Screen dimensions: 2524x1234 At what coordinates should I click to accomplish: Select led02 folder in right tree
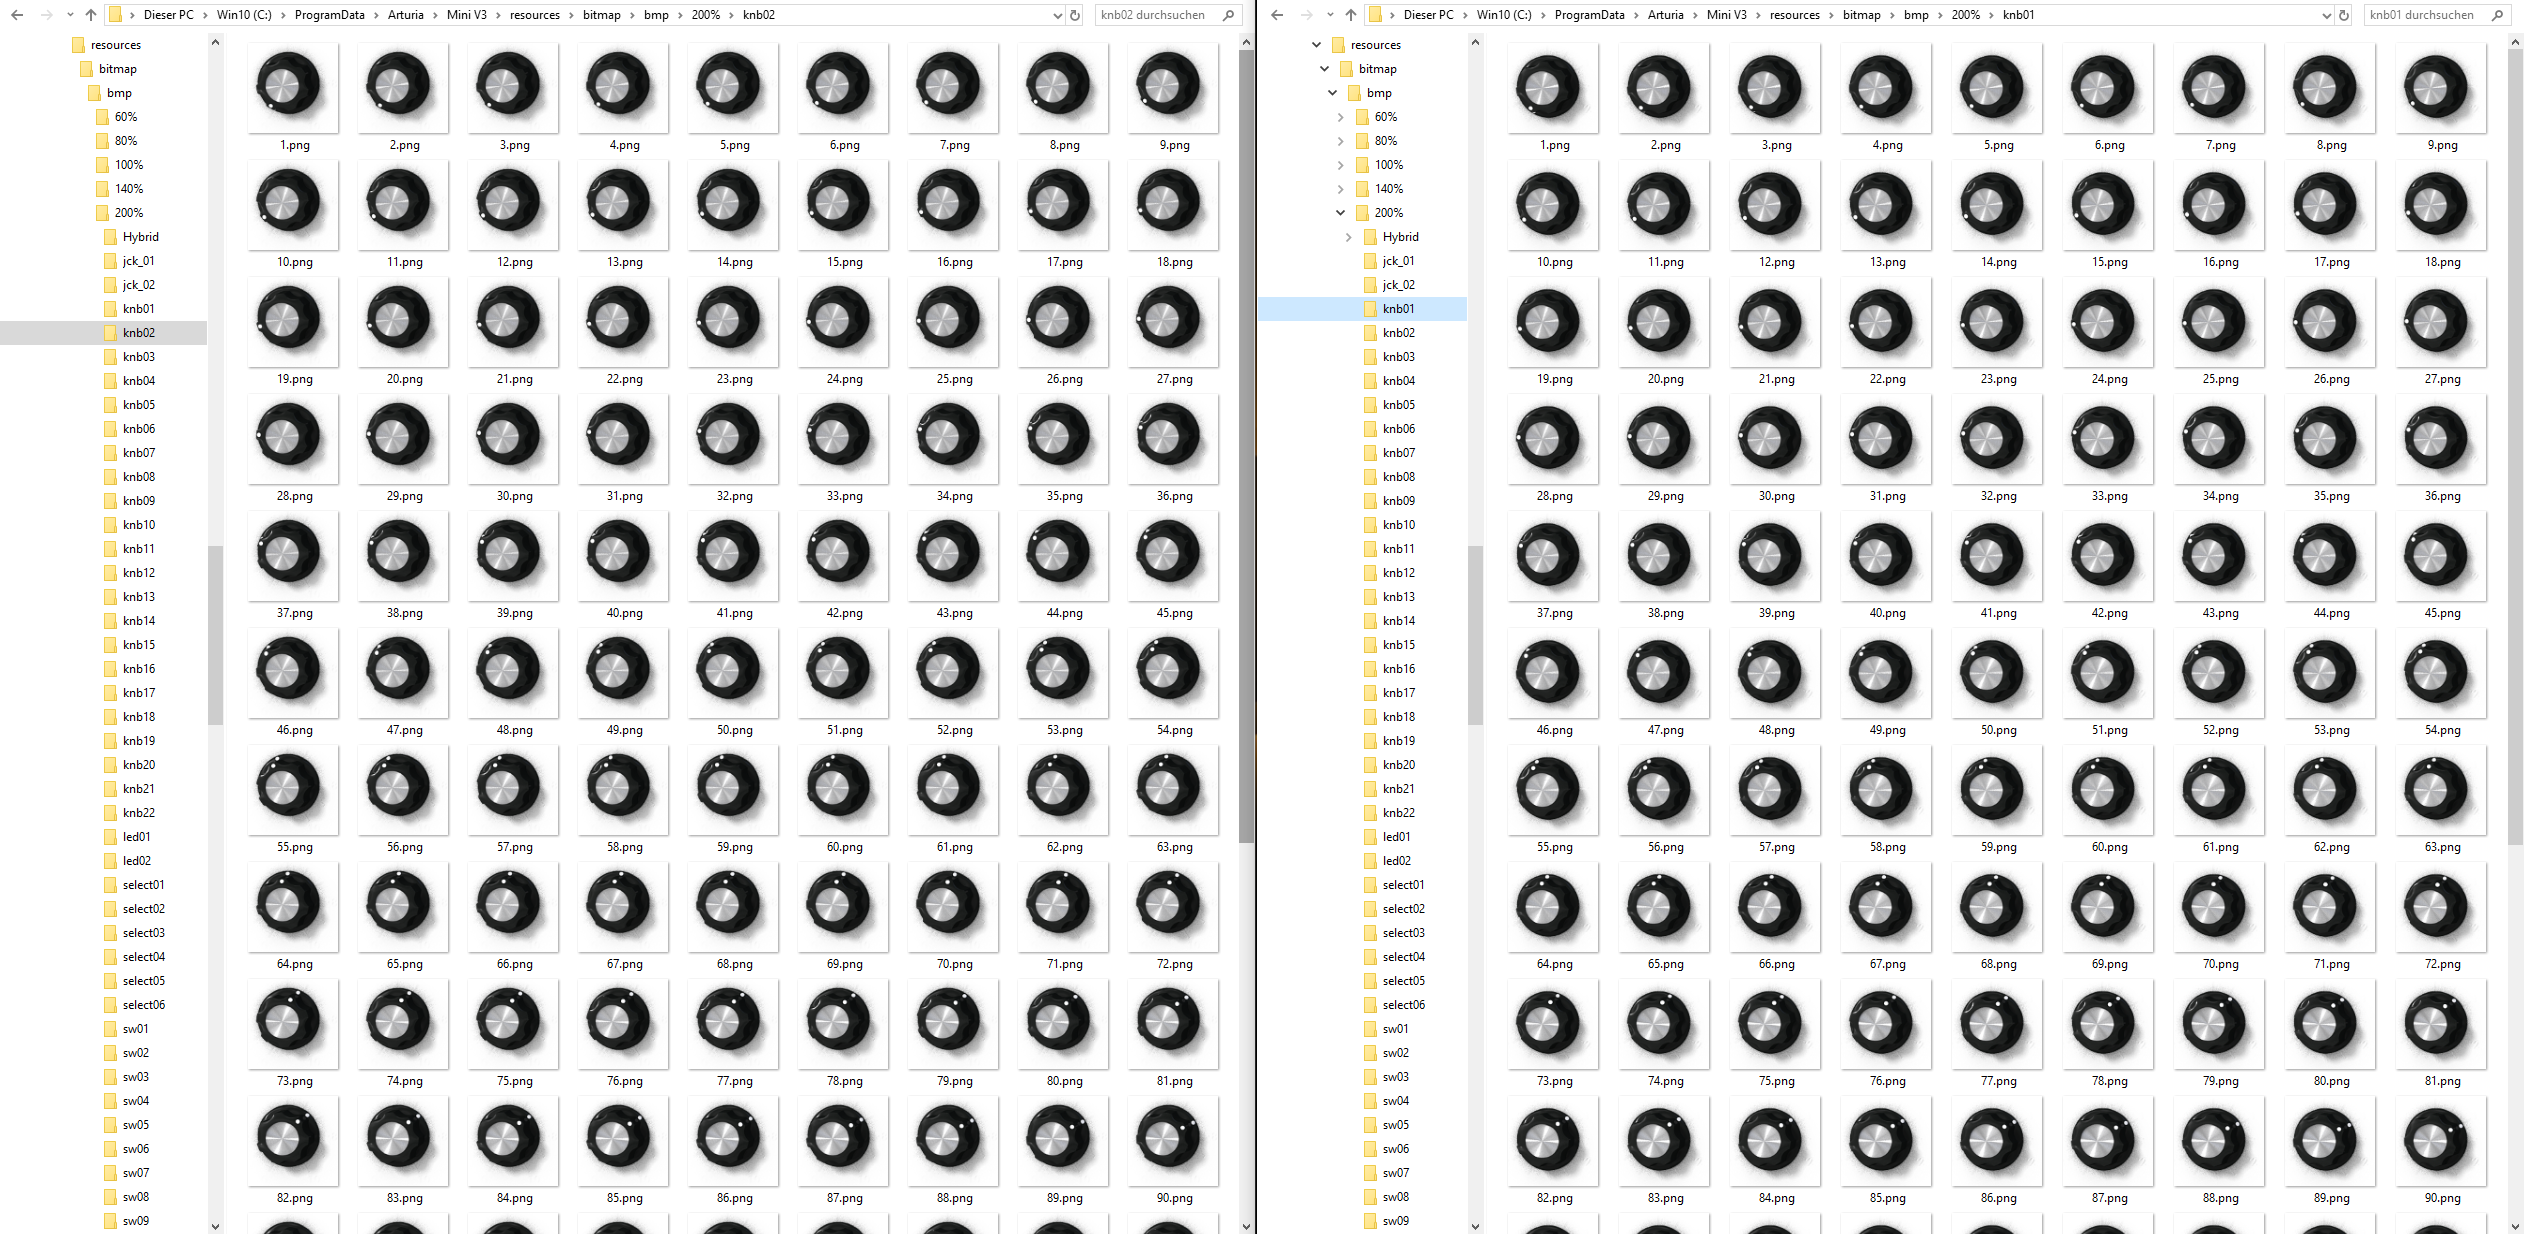pyautogui.click(x=1396, y=861)
